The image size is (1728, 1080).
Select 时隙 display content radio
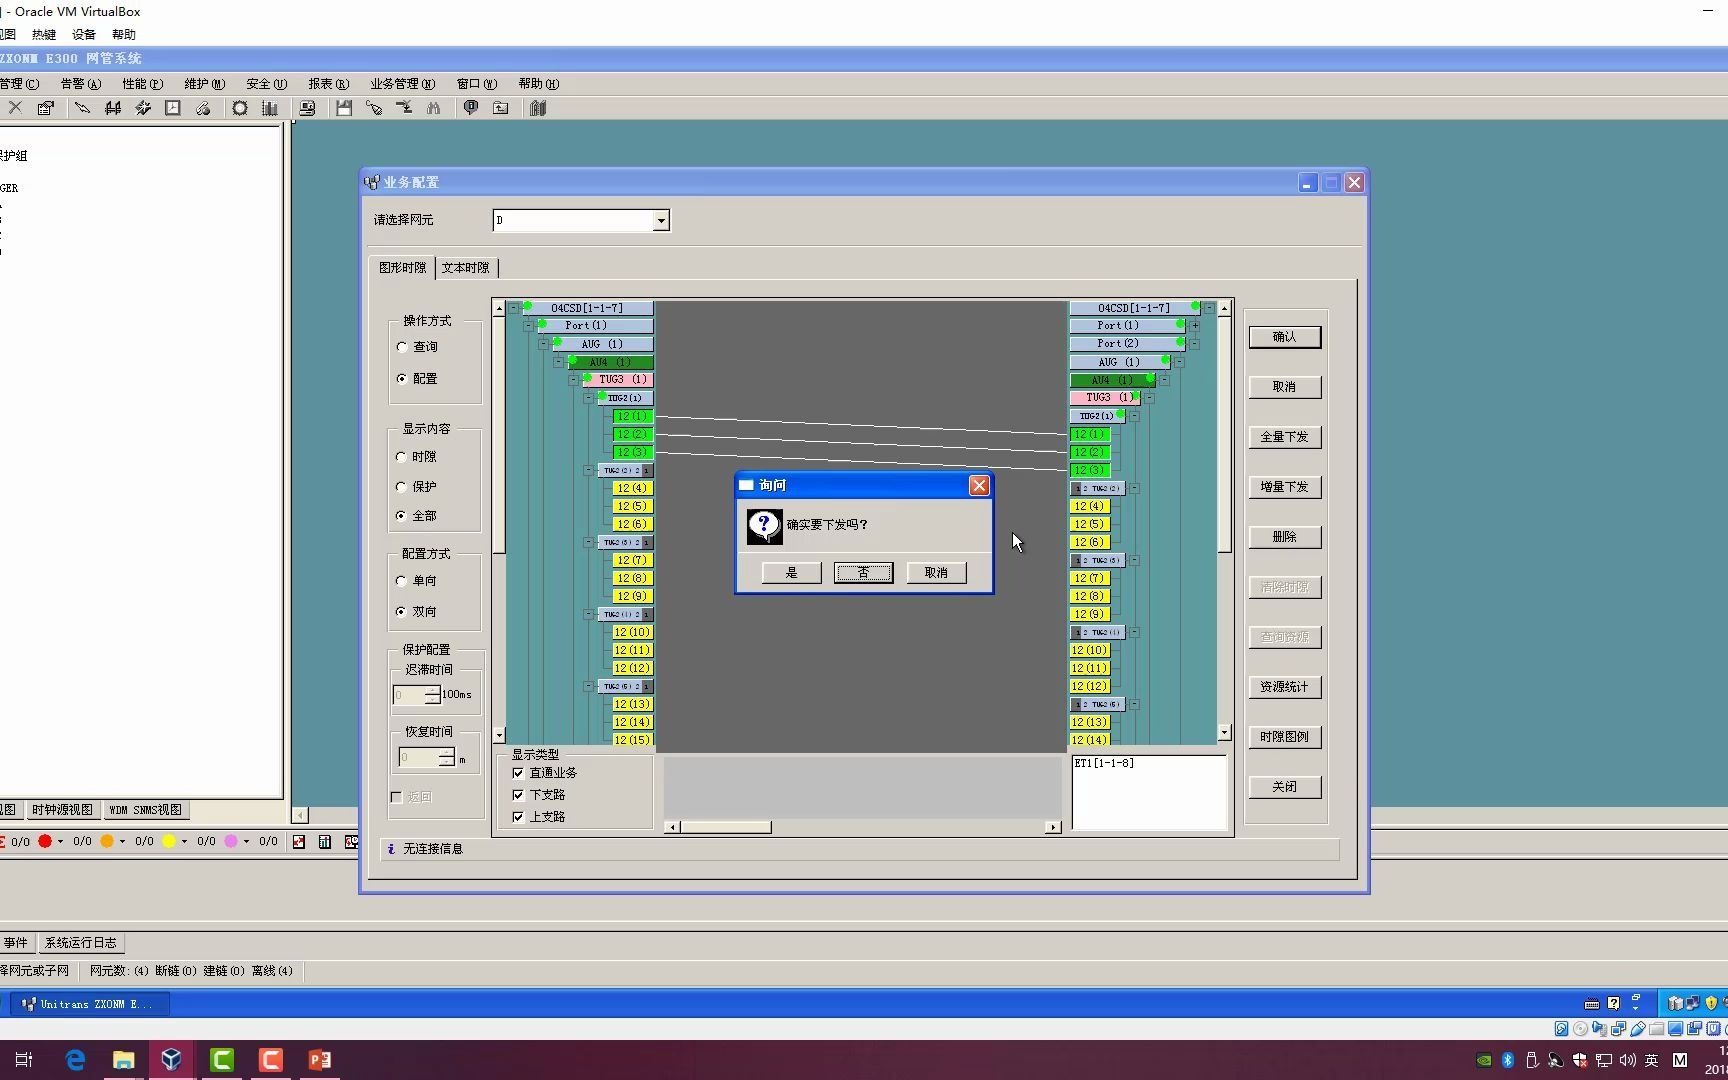(x=402, y=457)
